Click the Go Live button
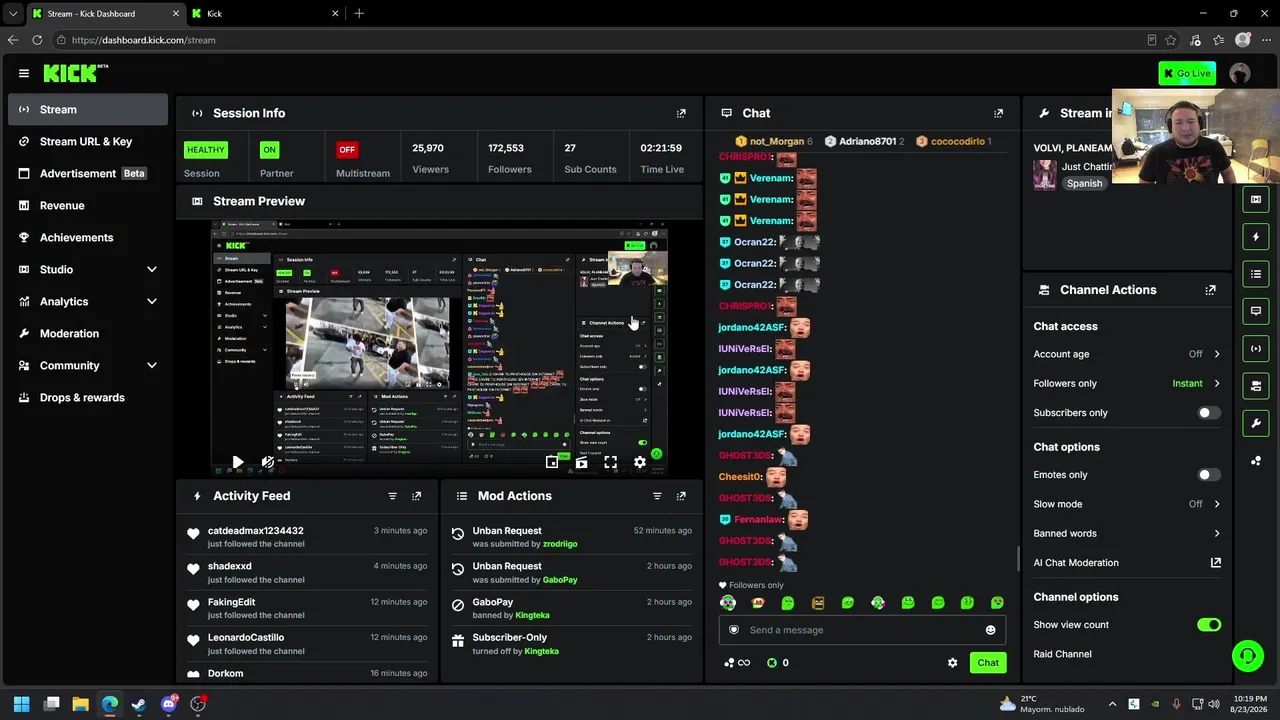Viewport: 1280px width, 720px height. (x=1187, y=73)
